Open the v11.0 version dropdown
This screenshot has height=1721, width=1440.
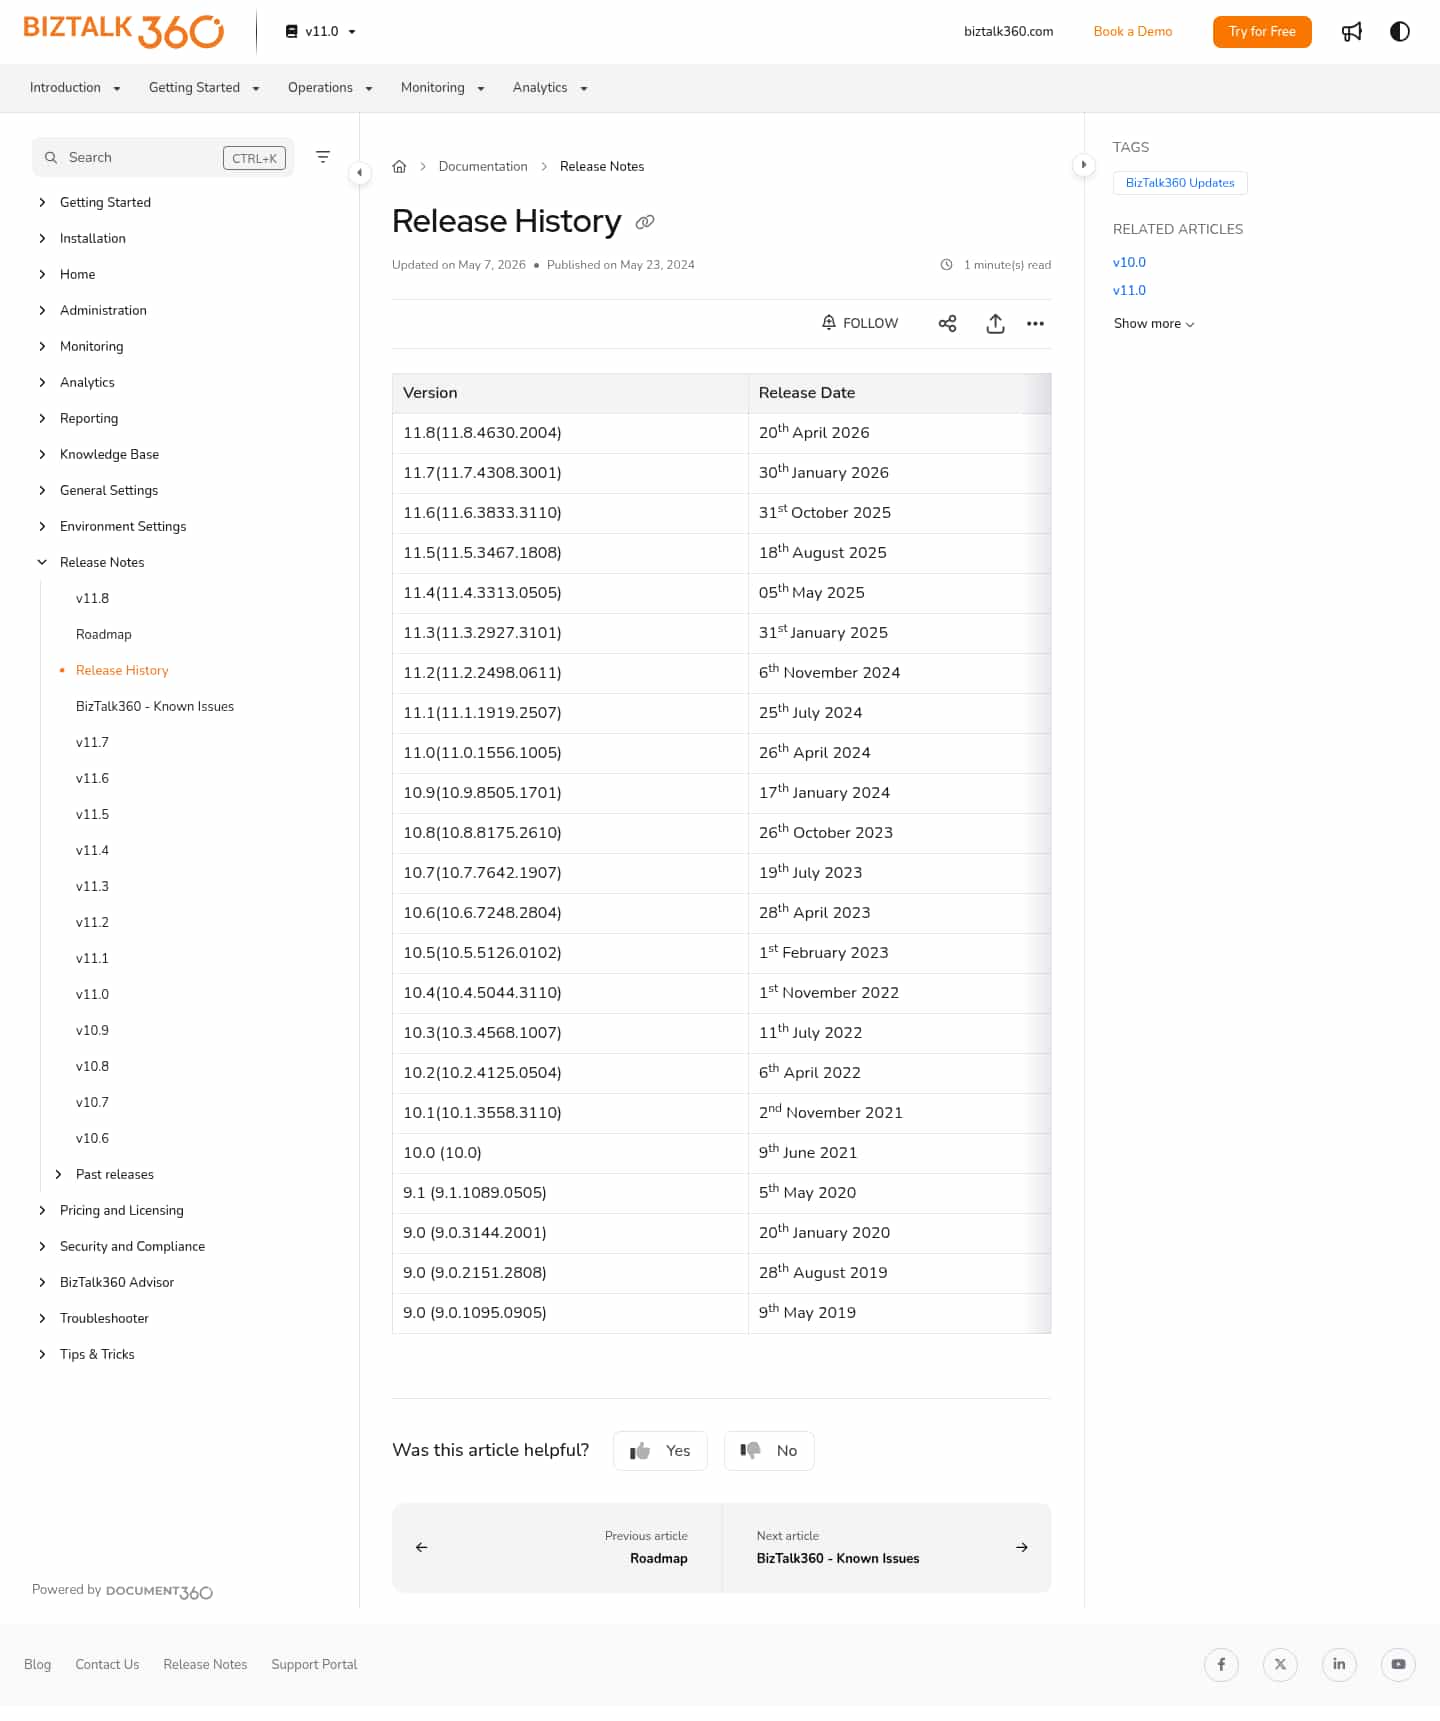click(x=321, y=31)
